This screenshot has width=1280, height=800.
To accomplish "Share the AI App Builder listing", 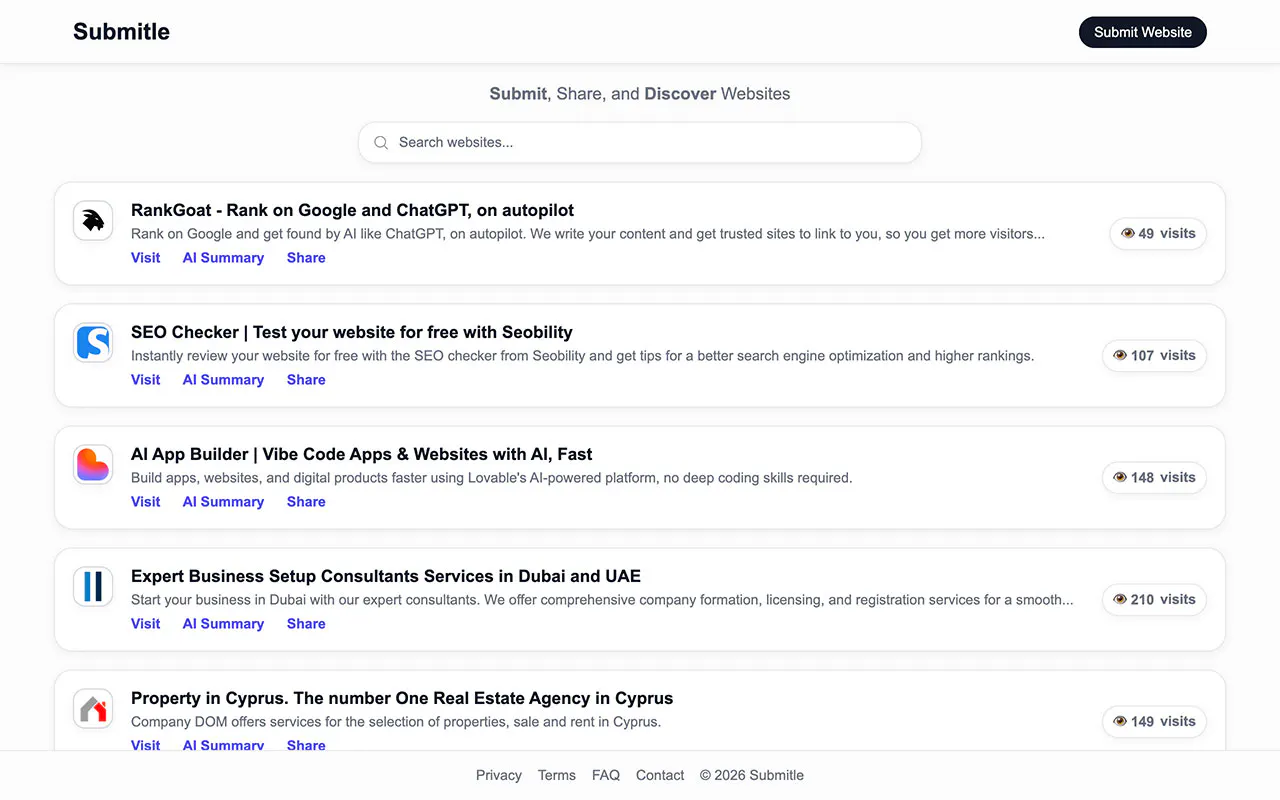I will (x=306, y=502).
